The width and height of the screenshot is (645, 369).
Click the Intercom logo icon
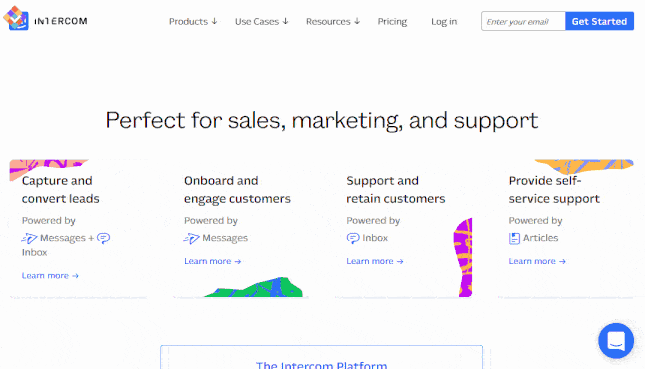point(16,18)
